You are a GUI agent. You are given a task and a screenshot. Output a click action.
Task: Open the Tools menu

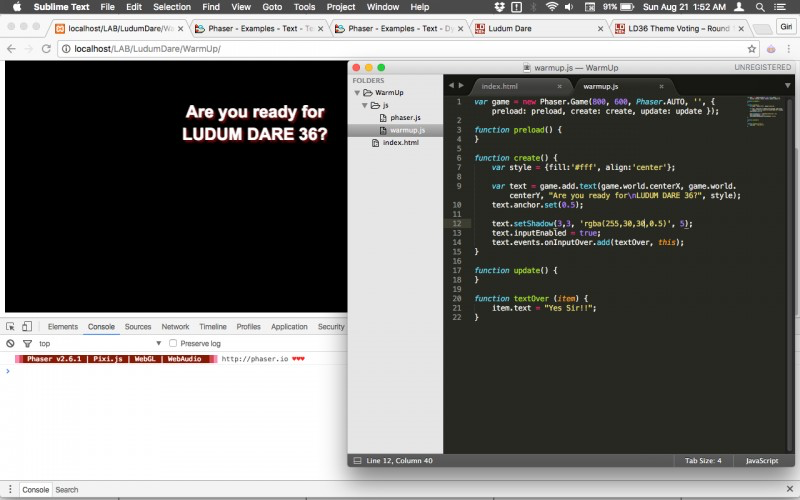click(304, 7)
